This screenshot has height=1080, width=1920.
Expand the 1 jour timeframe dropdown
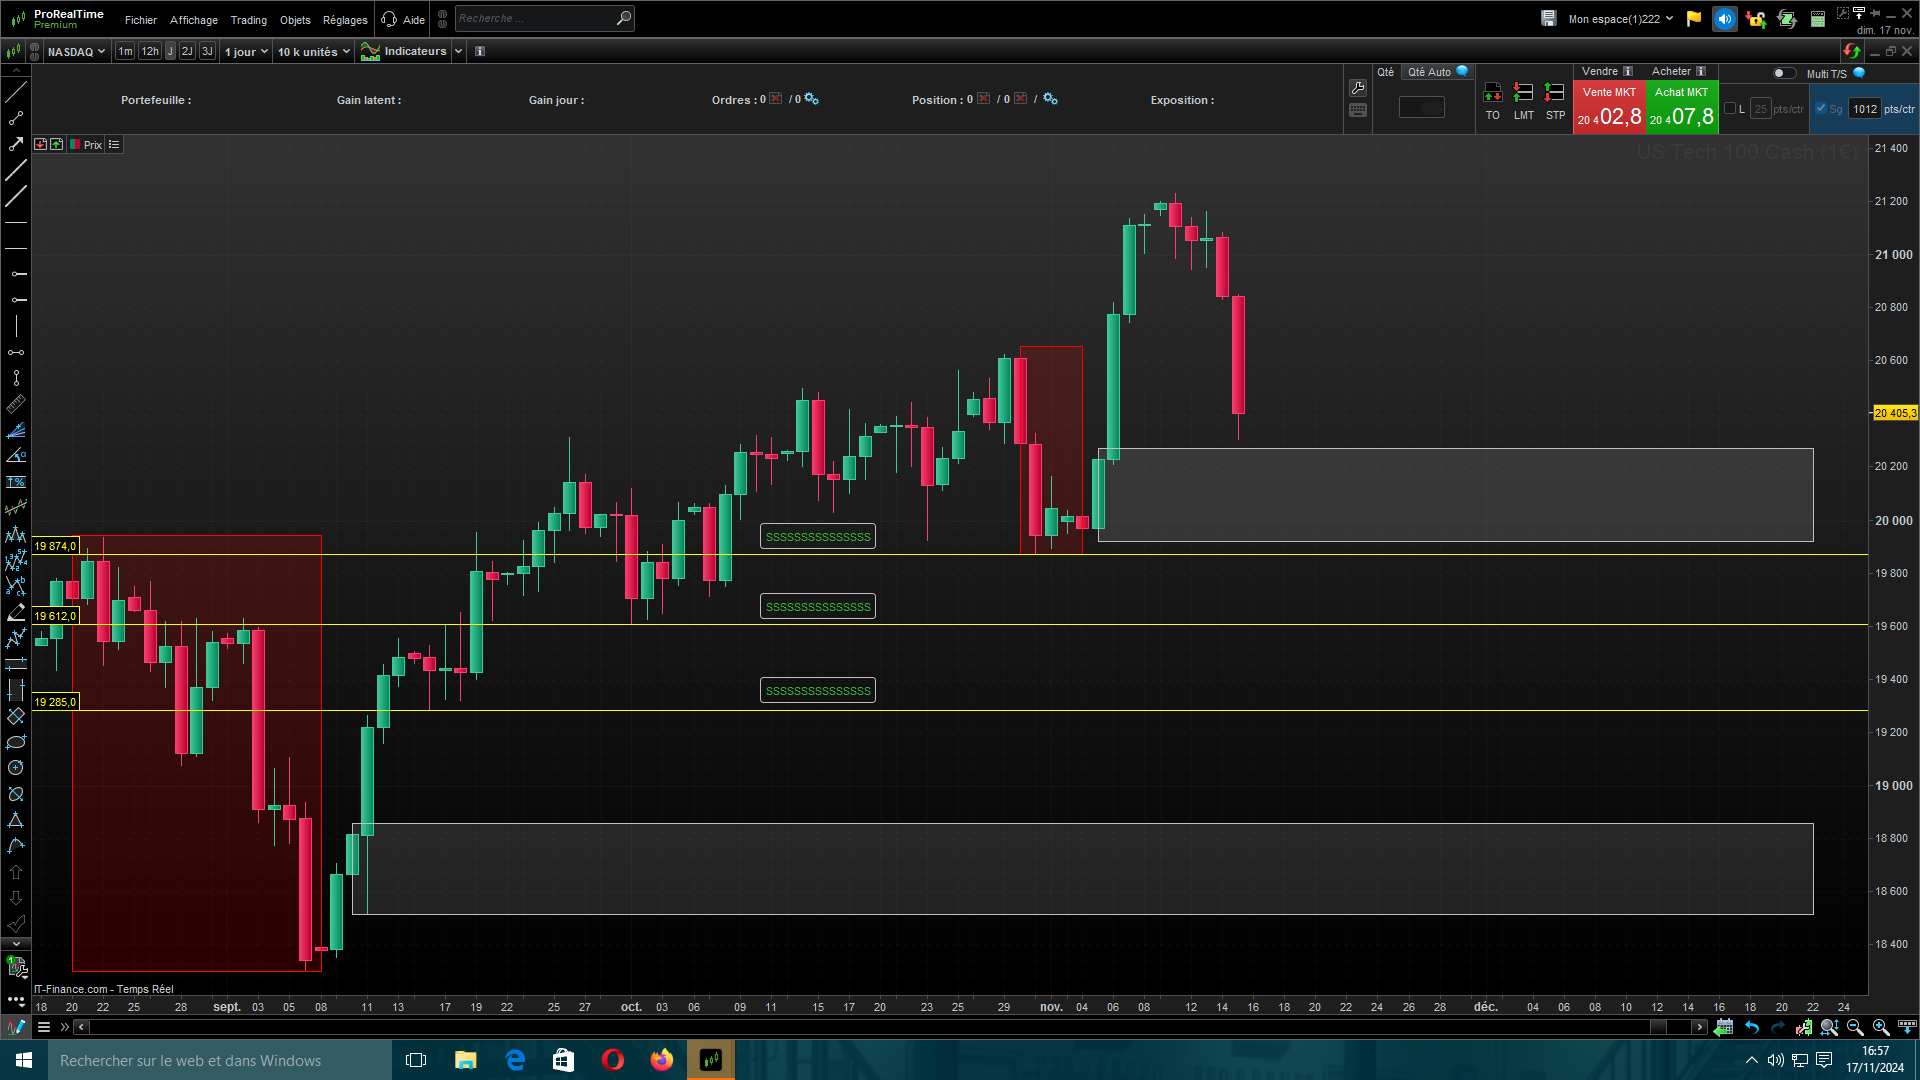246,51
